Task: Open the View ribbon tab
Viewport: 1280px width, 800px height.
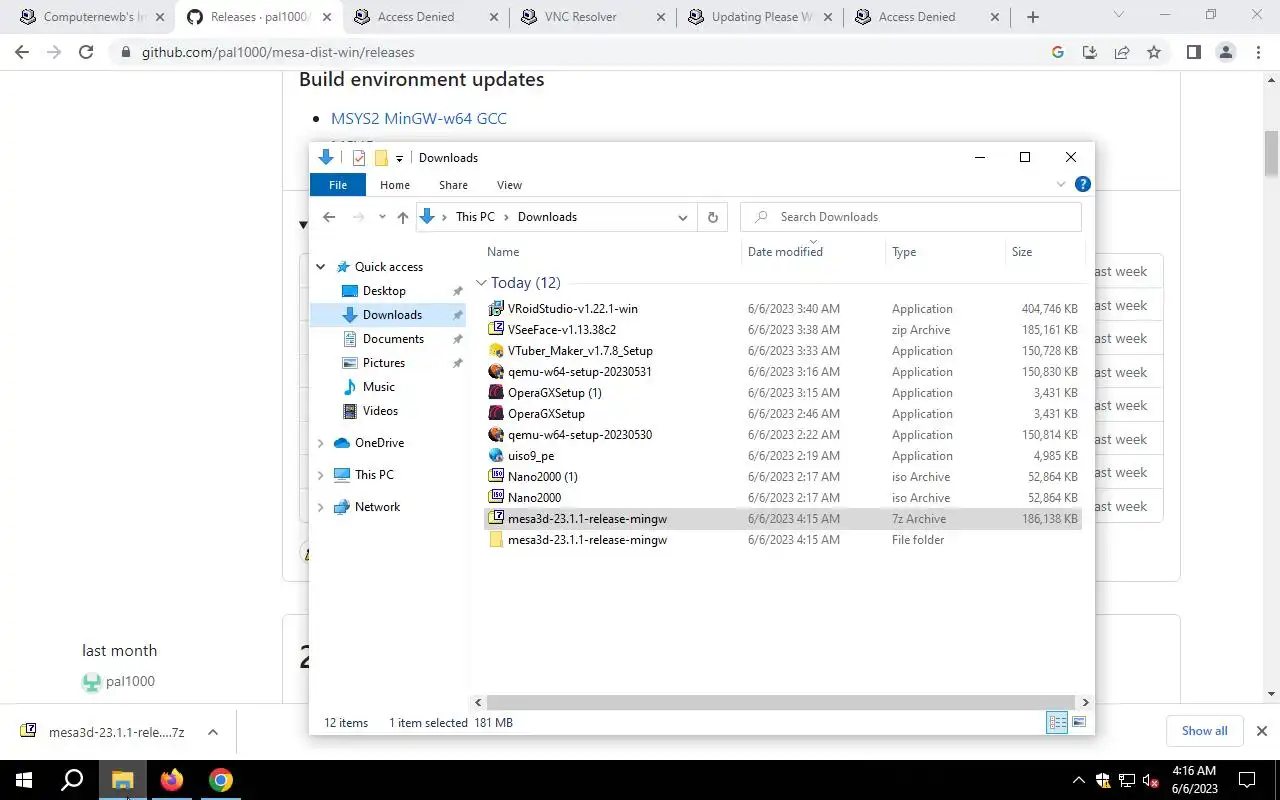Action: click(x=509, y=185)
